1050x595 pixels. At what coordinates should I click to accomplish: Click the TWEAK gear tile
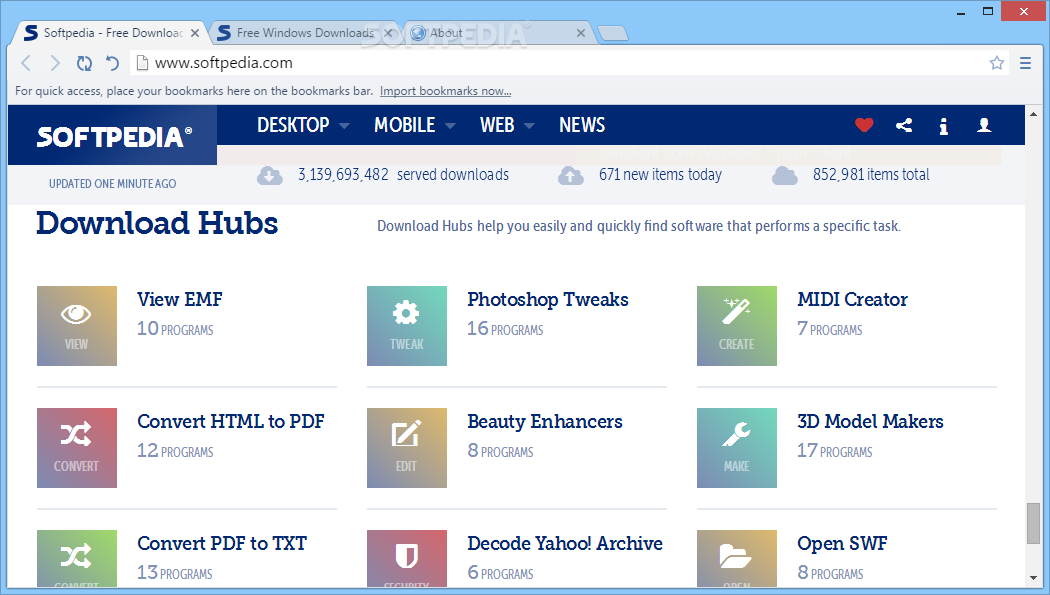pos(406,326)
